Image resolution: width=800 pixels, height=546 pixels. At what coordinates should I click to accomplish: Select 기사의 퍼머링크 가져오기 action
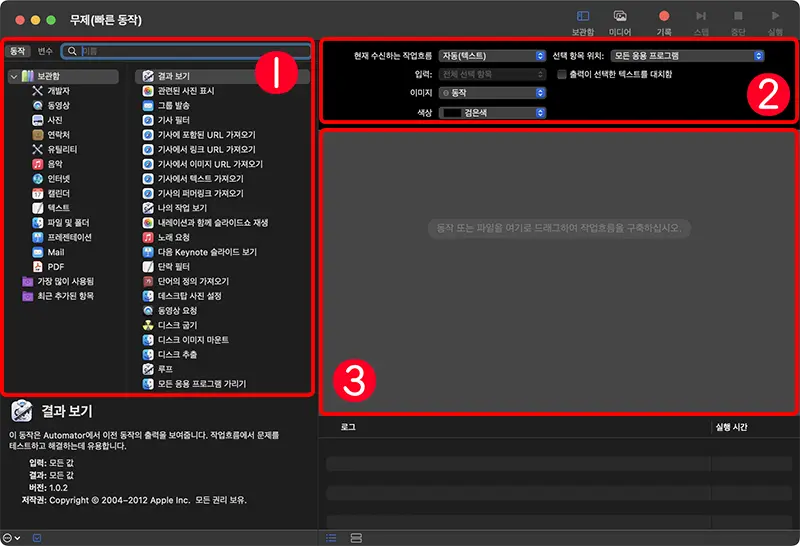192,193
